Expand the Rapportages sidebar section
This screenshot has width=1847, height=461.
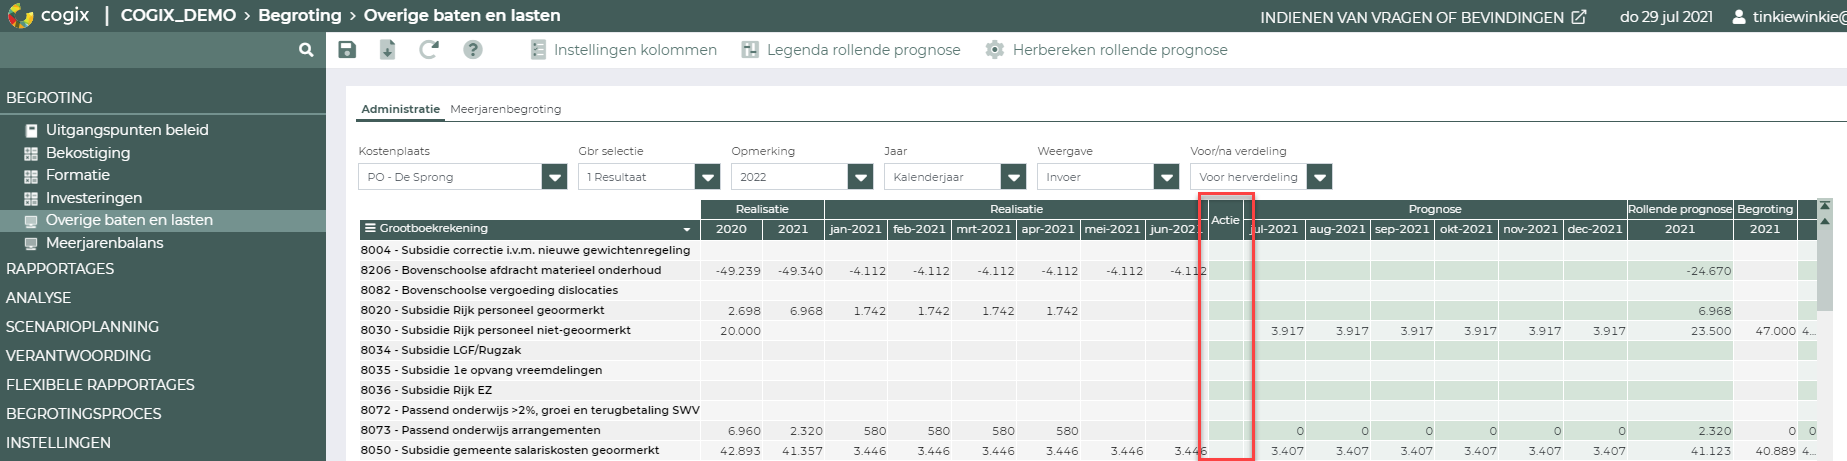[x=60, y=269]
